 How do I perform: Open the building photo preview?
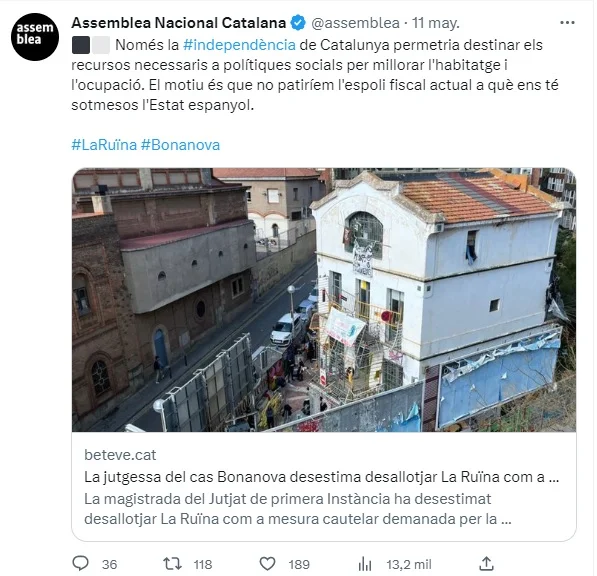tap(324, 300)
